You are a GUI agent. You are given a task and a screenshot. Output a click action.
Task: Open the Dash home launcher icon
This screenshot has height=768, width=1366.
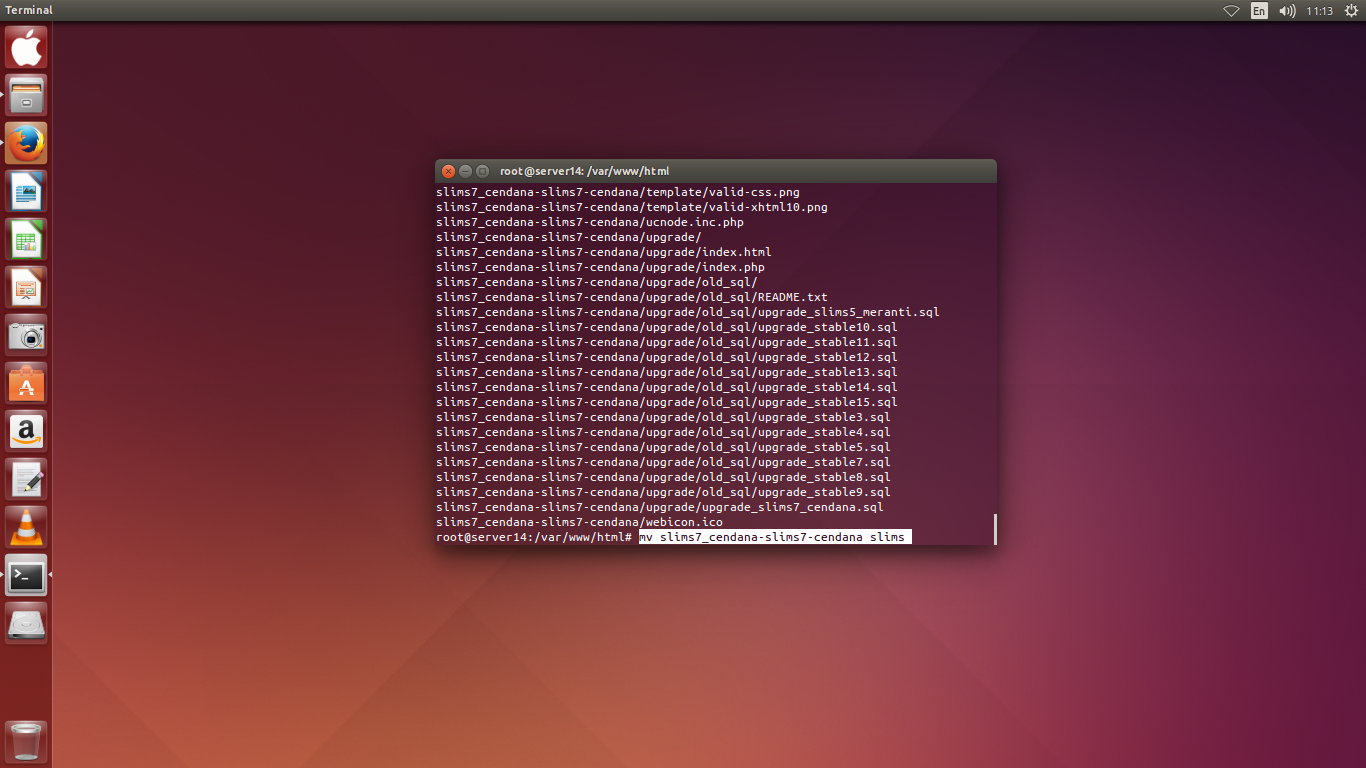pos(26,47)
